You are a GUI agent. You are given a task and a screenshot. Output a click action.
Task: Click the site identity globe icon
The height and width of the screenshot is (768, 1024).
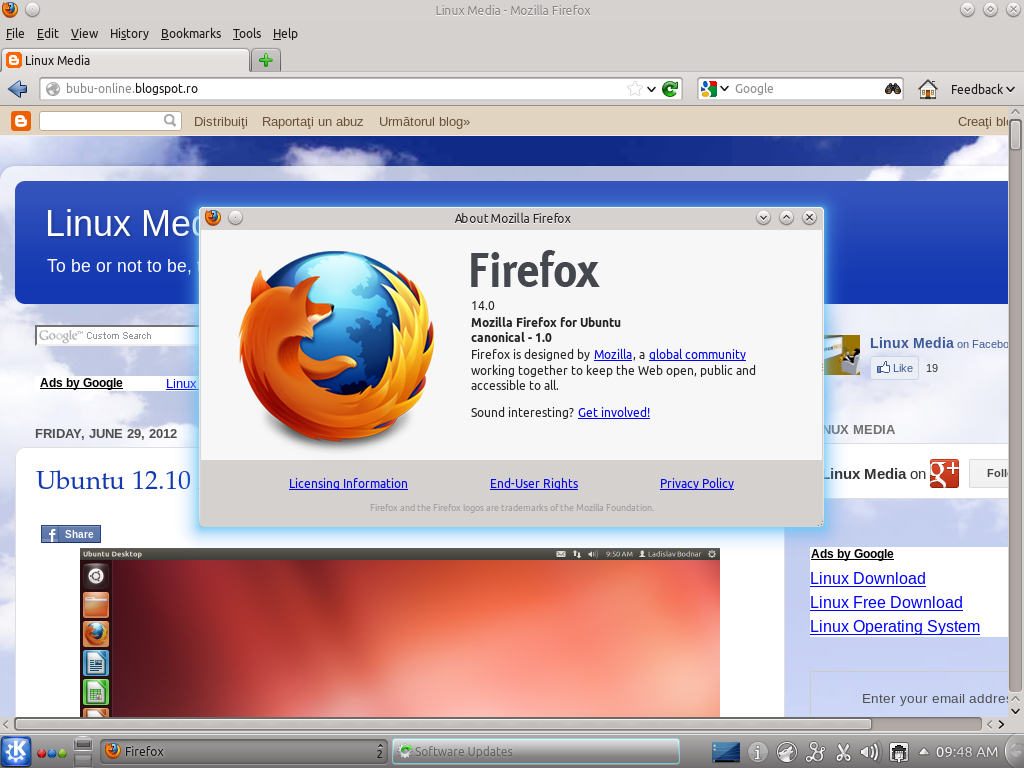pyautogui.click(x=53, y=89)
